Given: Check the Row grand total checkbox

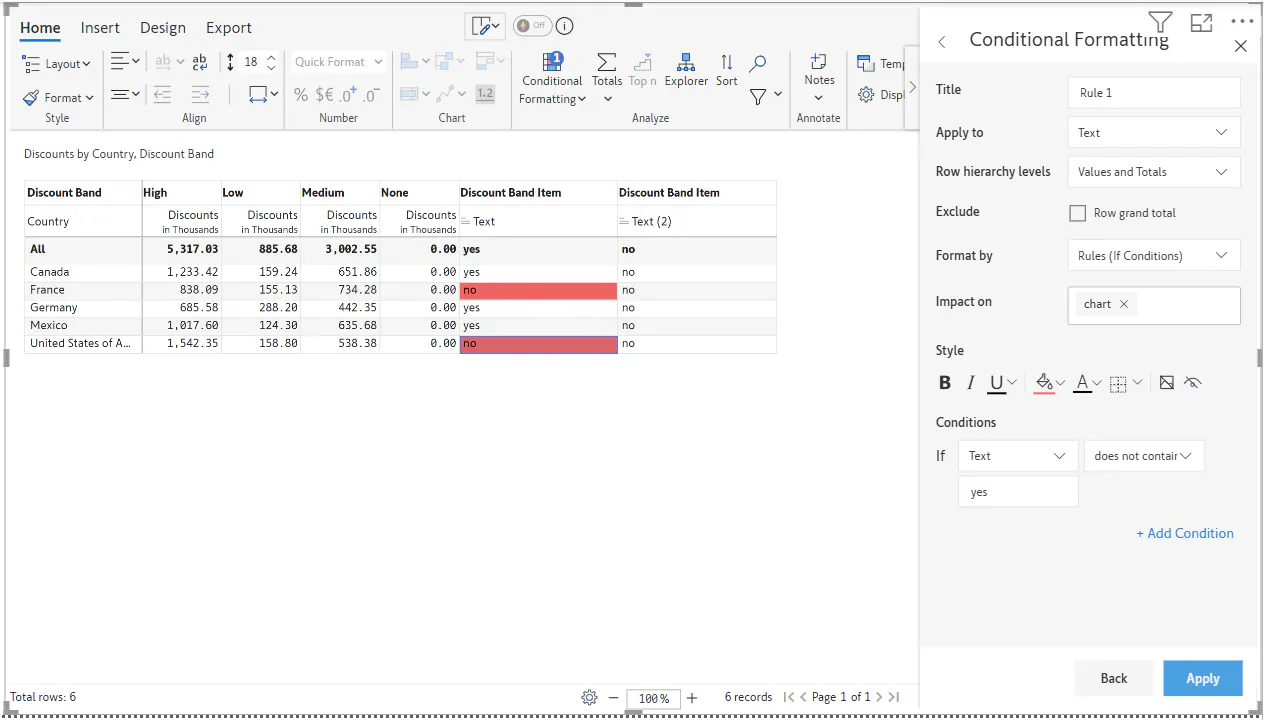Looking at the screenshot, I should tap(1077, 213).
